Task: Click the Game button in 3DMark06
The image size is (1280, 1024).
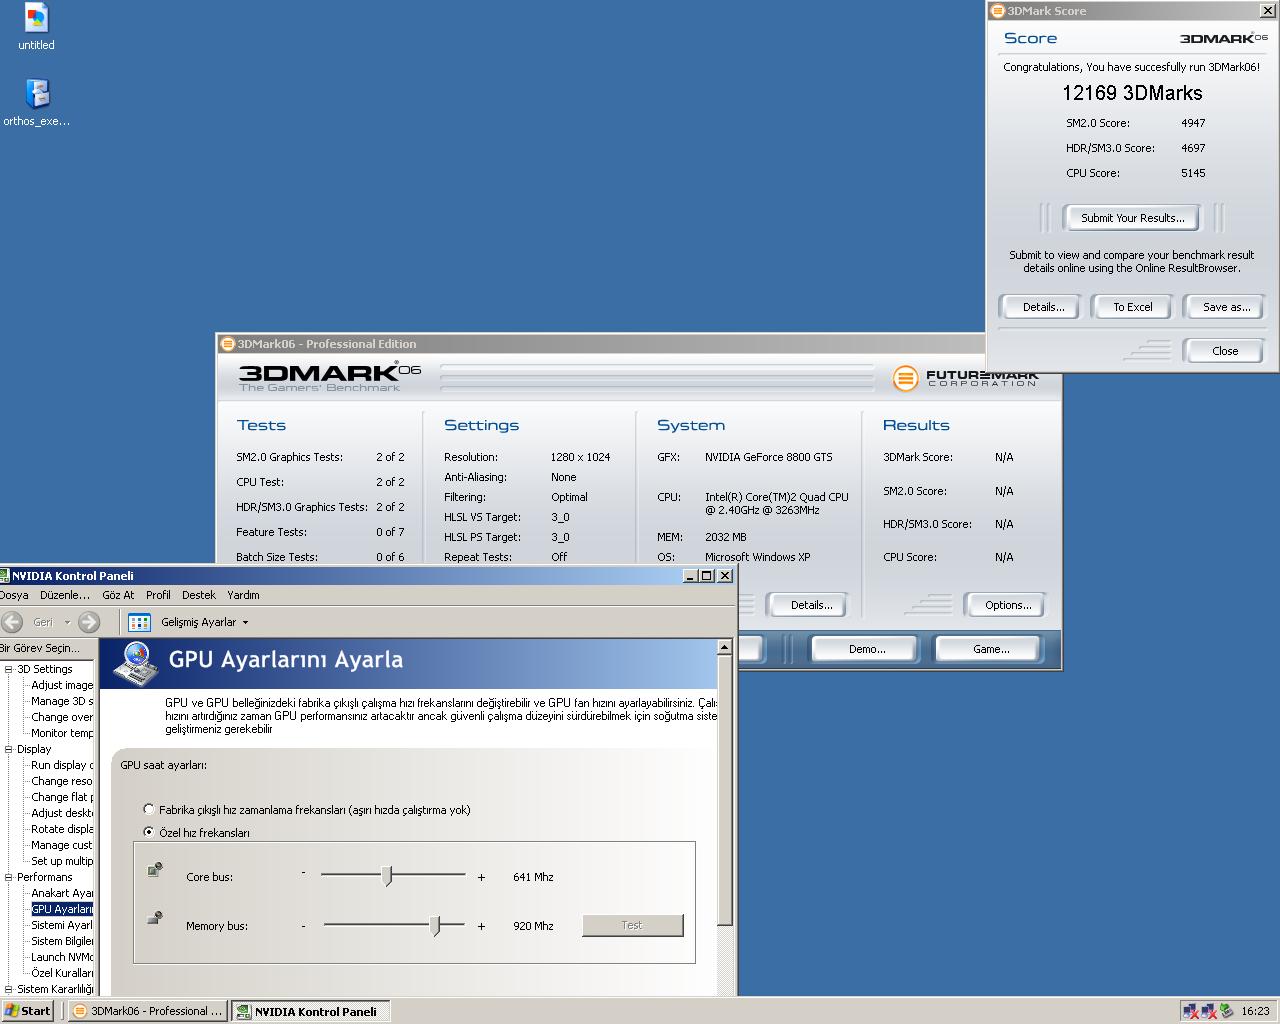Action: pos(991,649)
